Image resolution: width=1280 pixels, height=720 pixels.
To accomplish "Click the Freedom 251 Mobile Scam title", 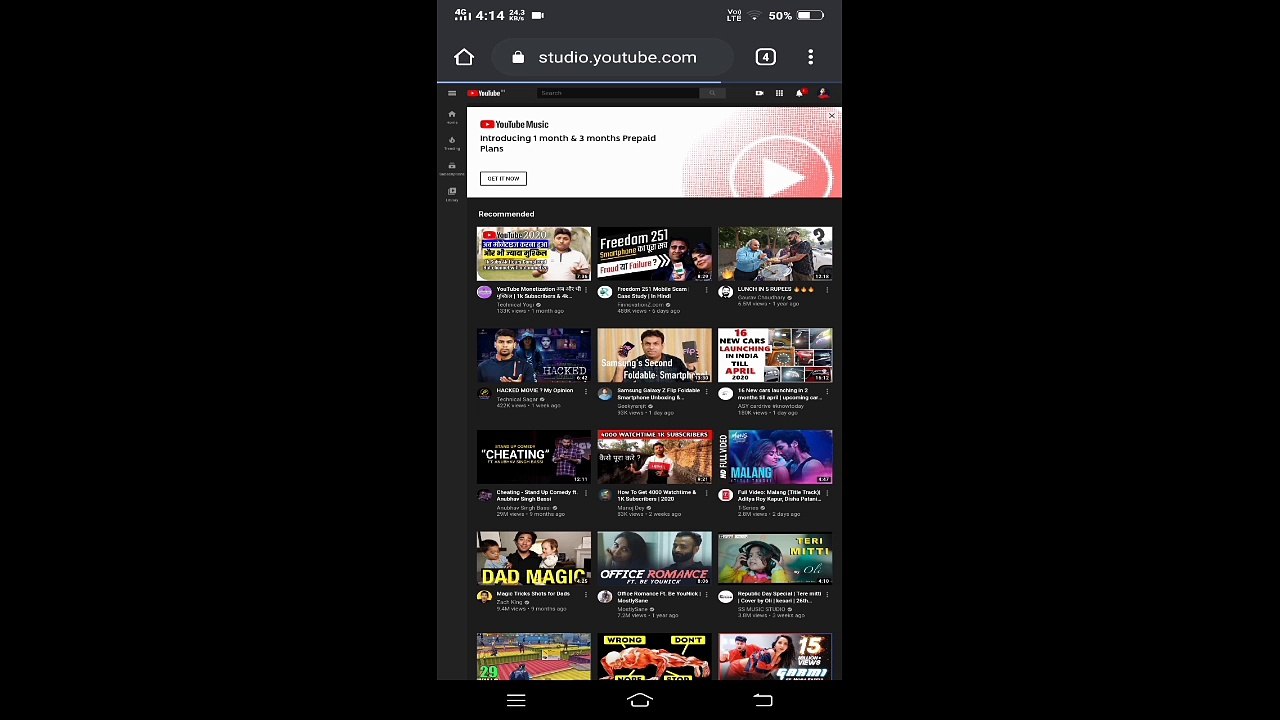I will coord(652,293).
